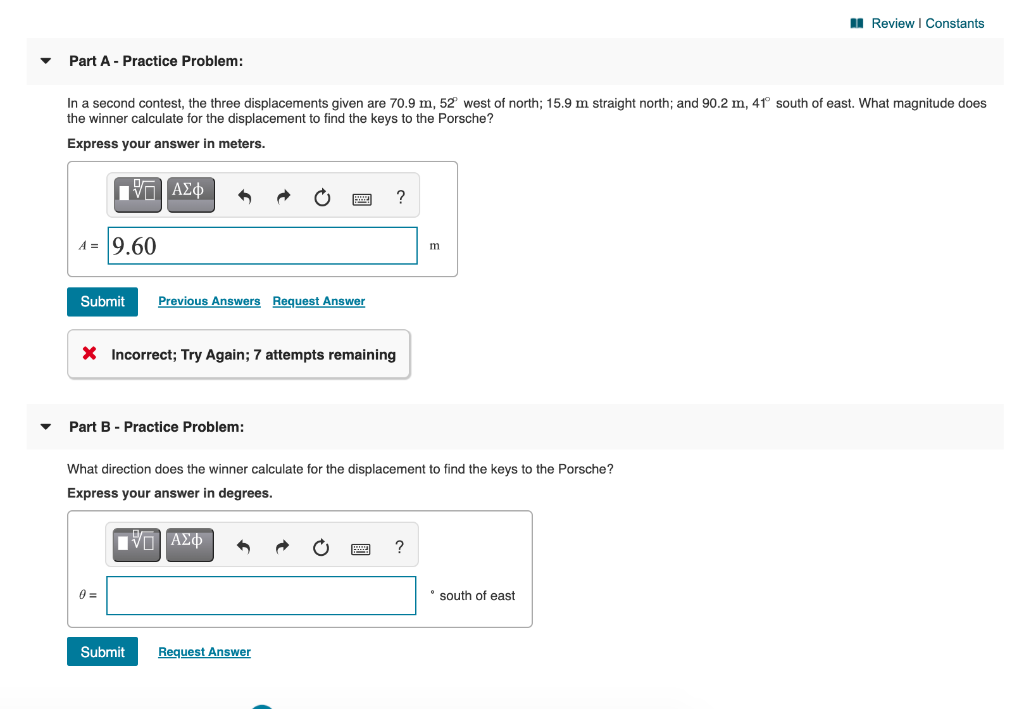Open the math template palette in Part B
This screenshot has width=1024, height=709.
click(135, 544)
